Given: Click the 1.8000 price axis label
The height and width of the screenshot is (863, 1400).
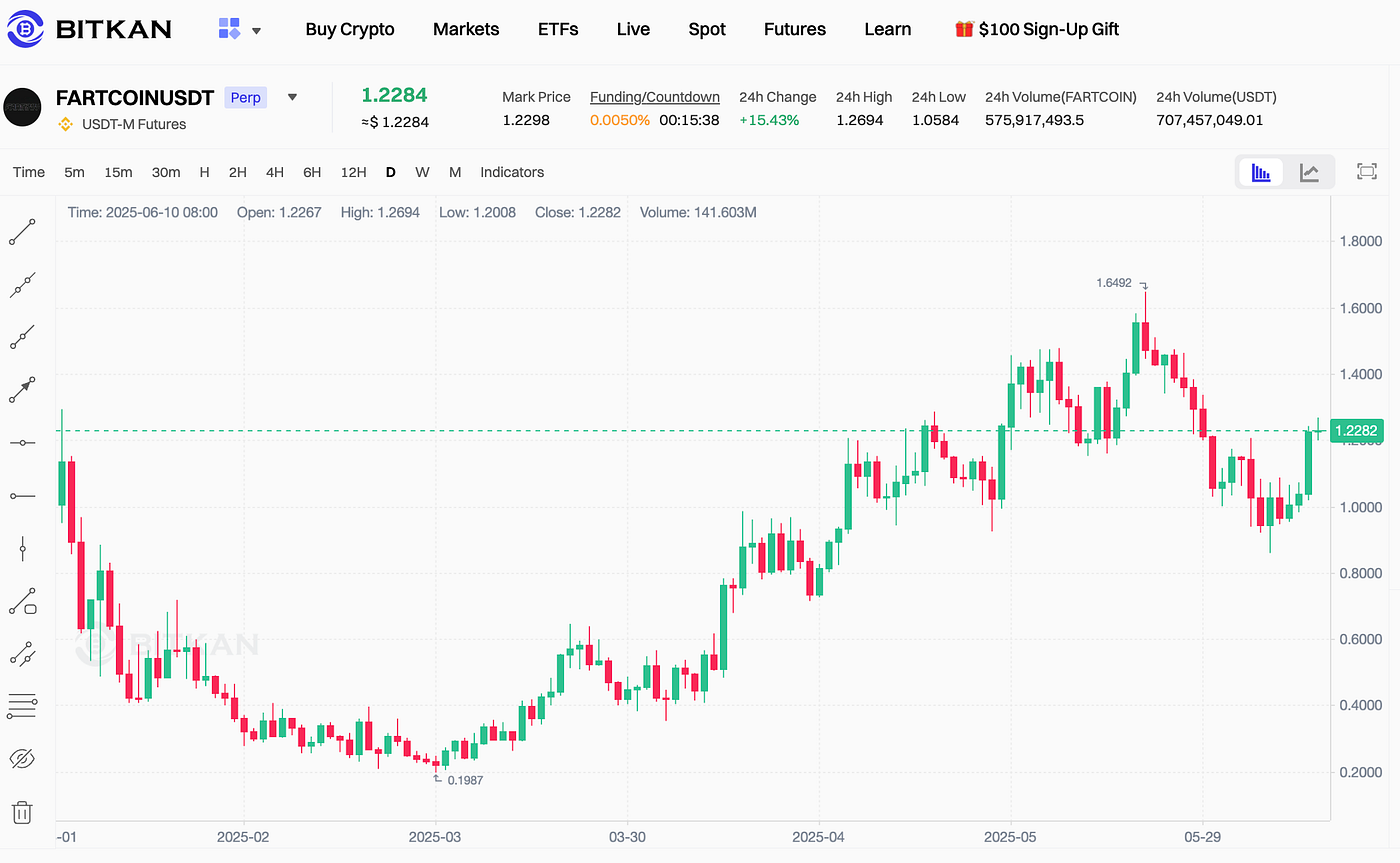Looking at the screenshot, I should (x=1360, y=241).
